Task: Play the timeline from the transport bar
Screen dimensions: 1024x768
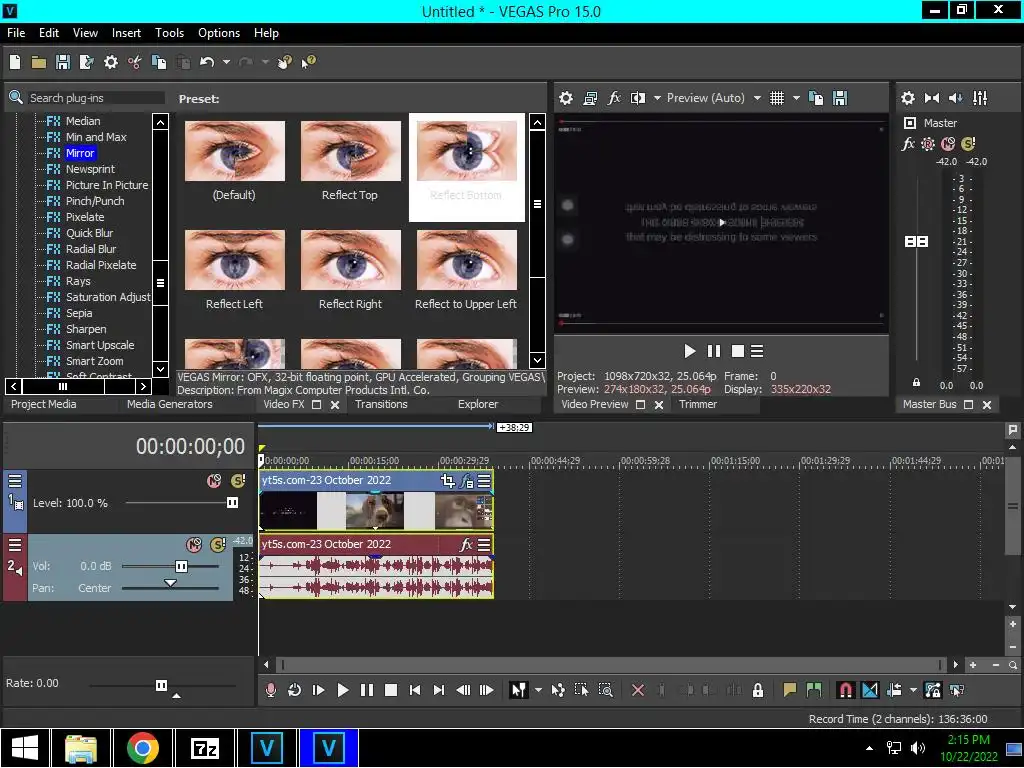Action: click(342, 690)
